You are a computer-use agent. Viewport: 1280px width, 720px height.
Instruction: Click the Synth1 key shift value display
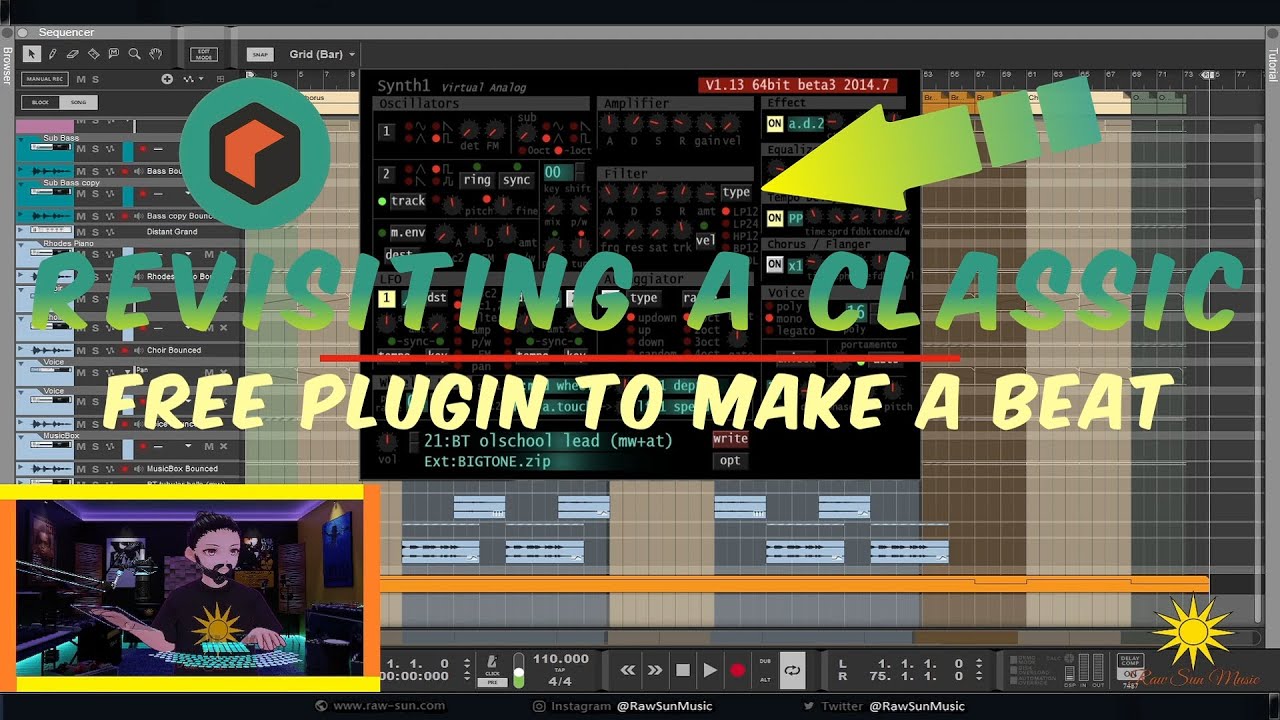(x=558, y=173)
